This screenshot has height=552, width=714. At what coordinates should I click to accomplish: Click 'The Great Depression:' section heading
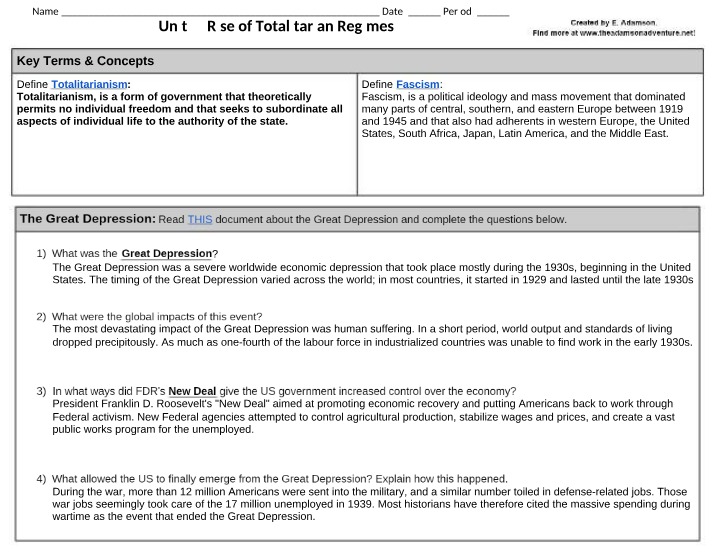pos(87,219)
